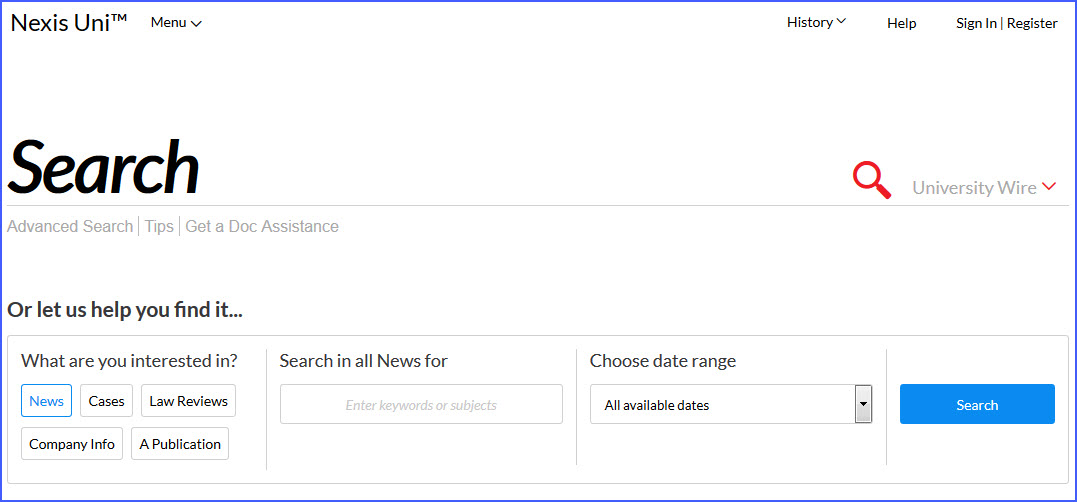Select the Cases interest option
This screenshot has width=1077, height=502.
click(106, 401)
